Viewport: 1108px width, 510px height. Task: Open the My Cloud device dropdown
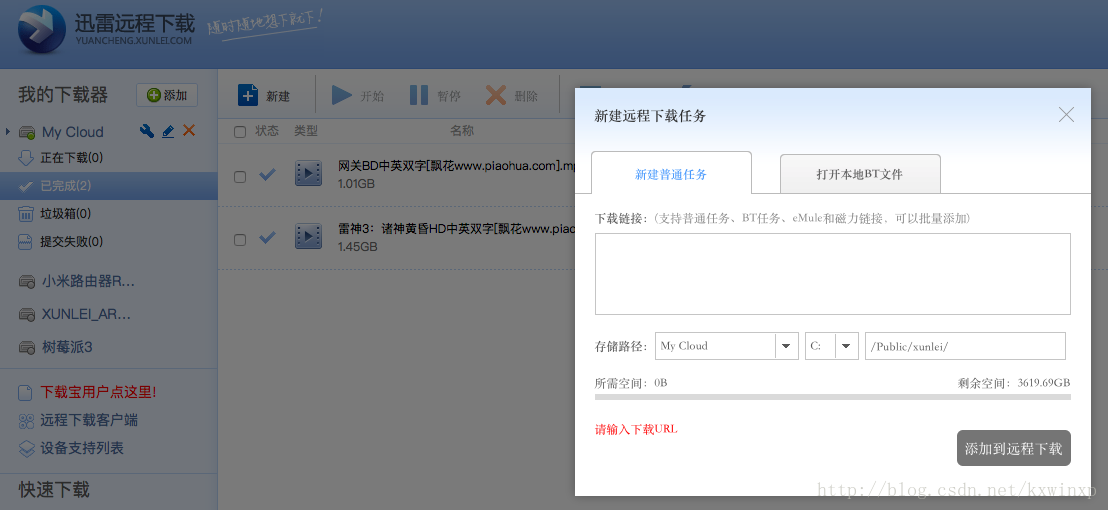point(726,346)
